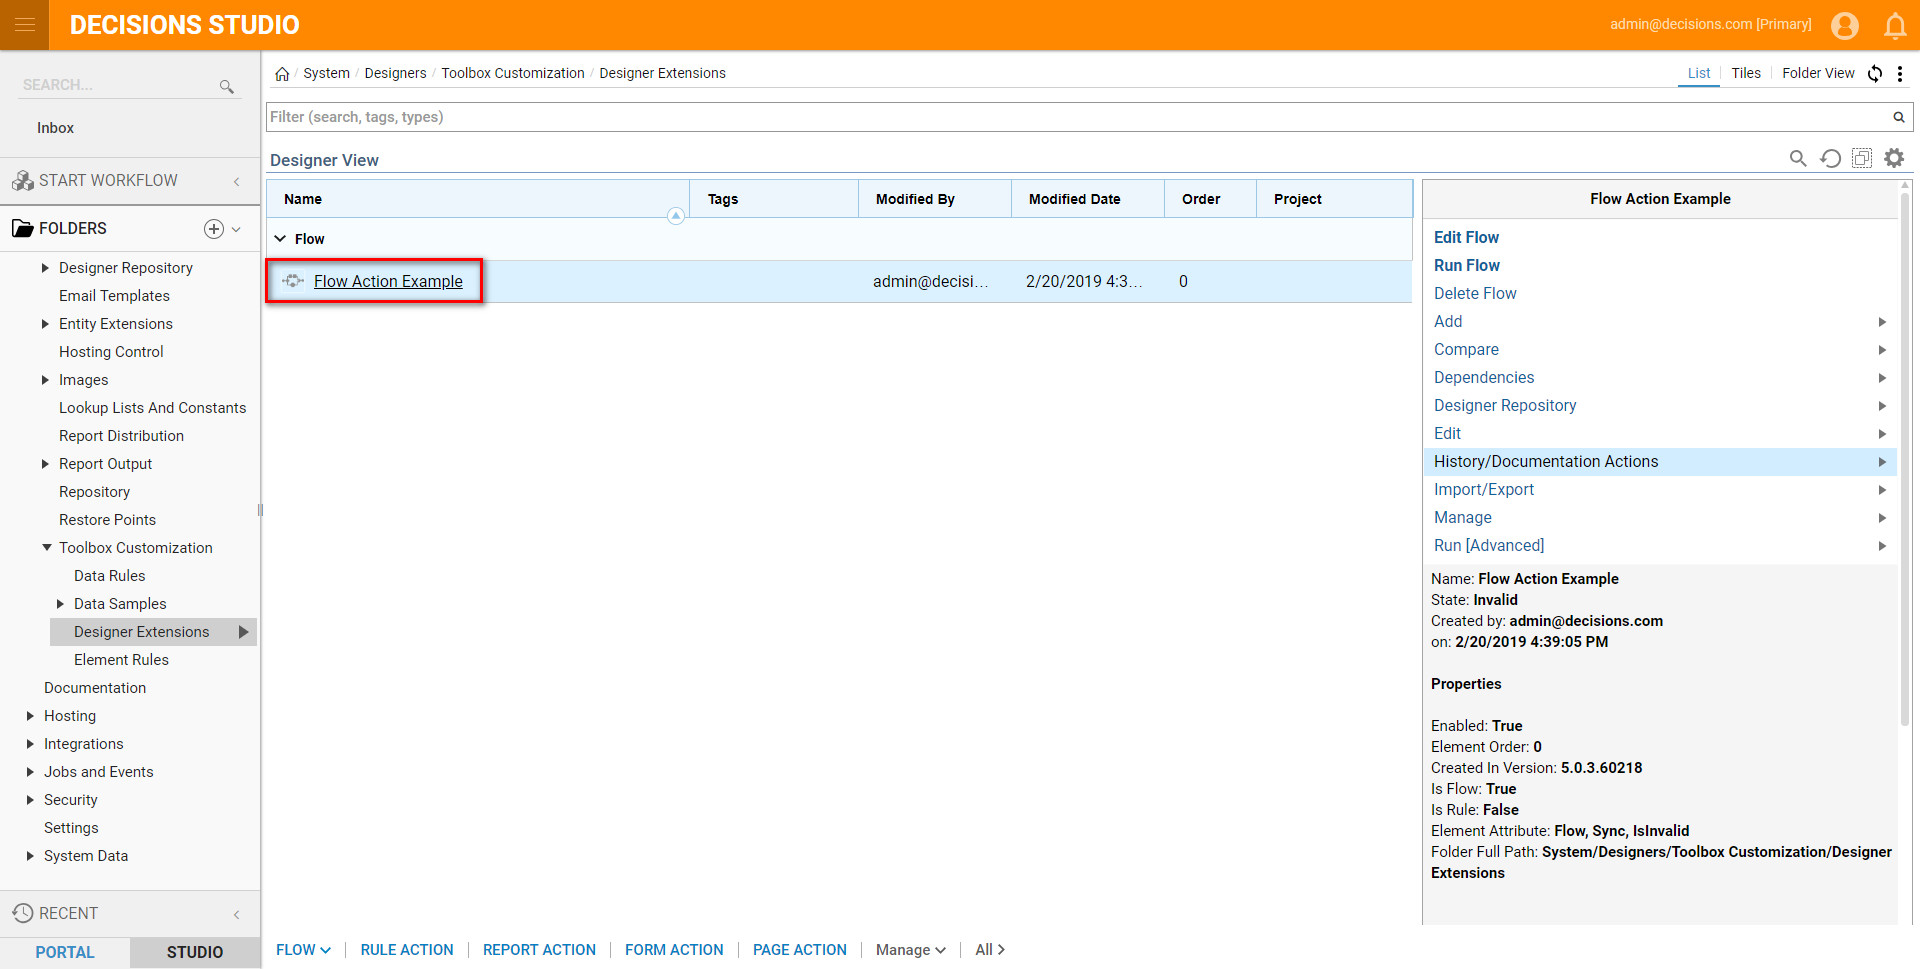This screenshot has height=969, width=1920.
Task: Open Designer View gear settings
Action: point(1894,158)
